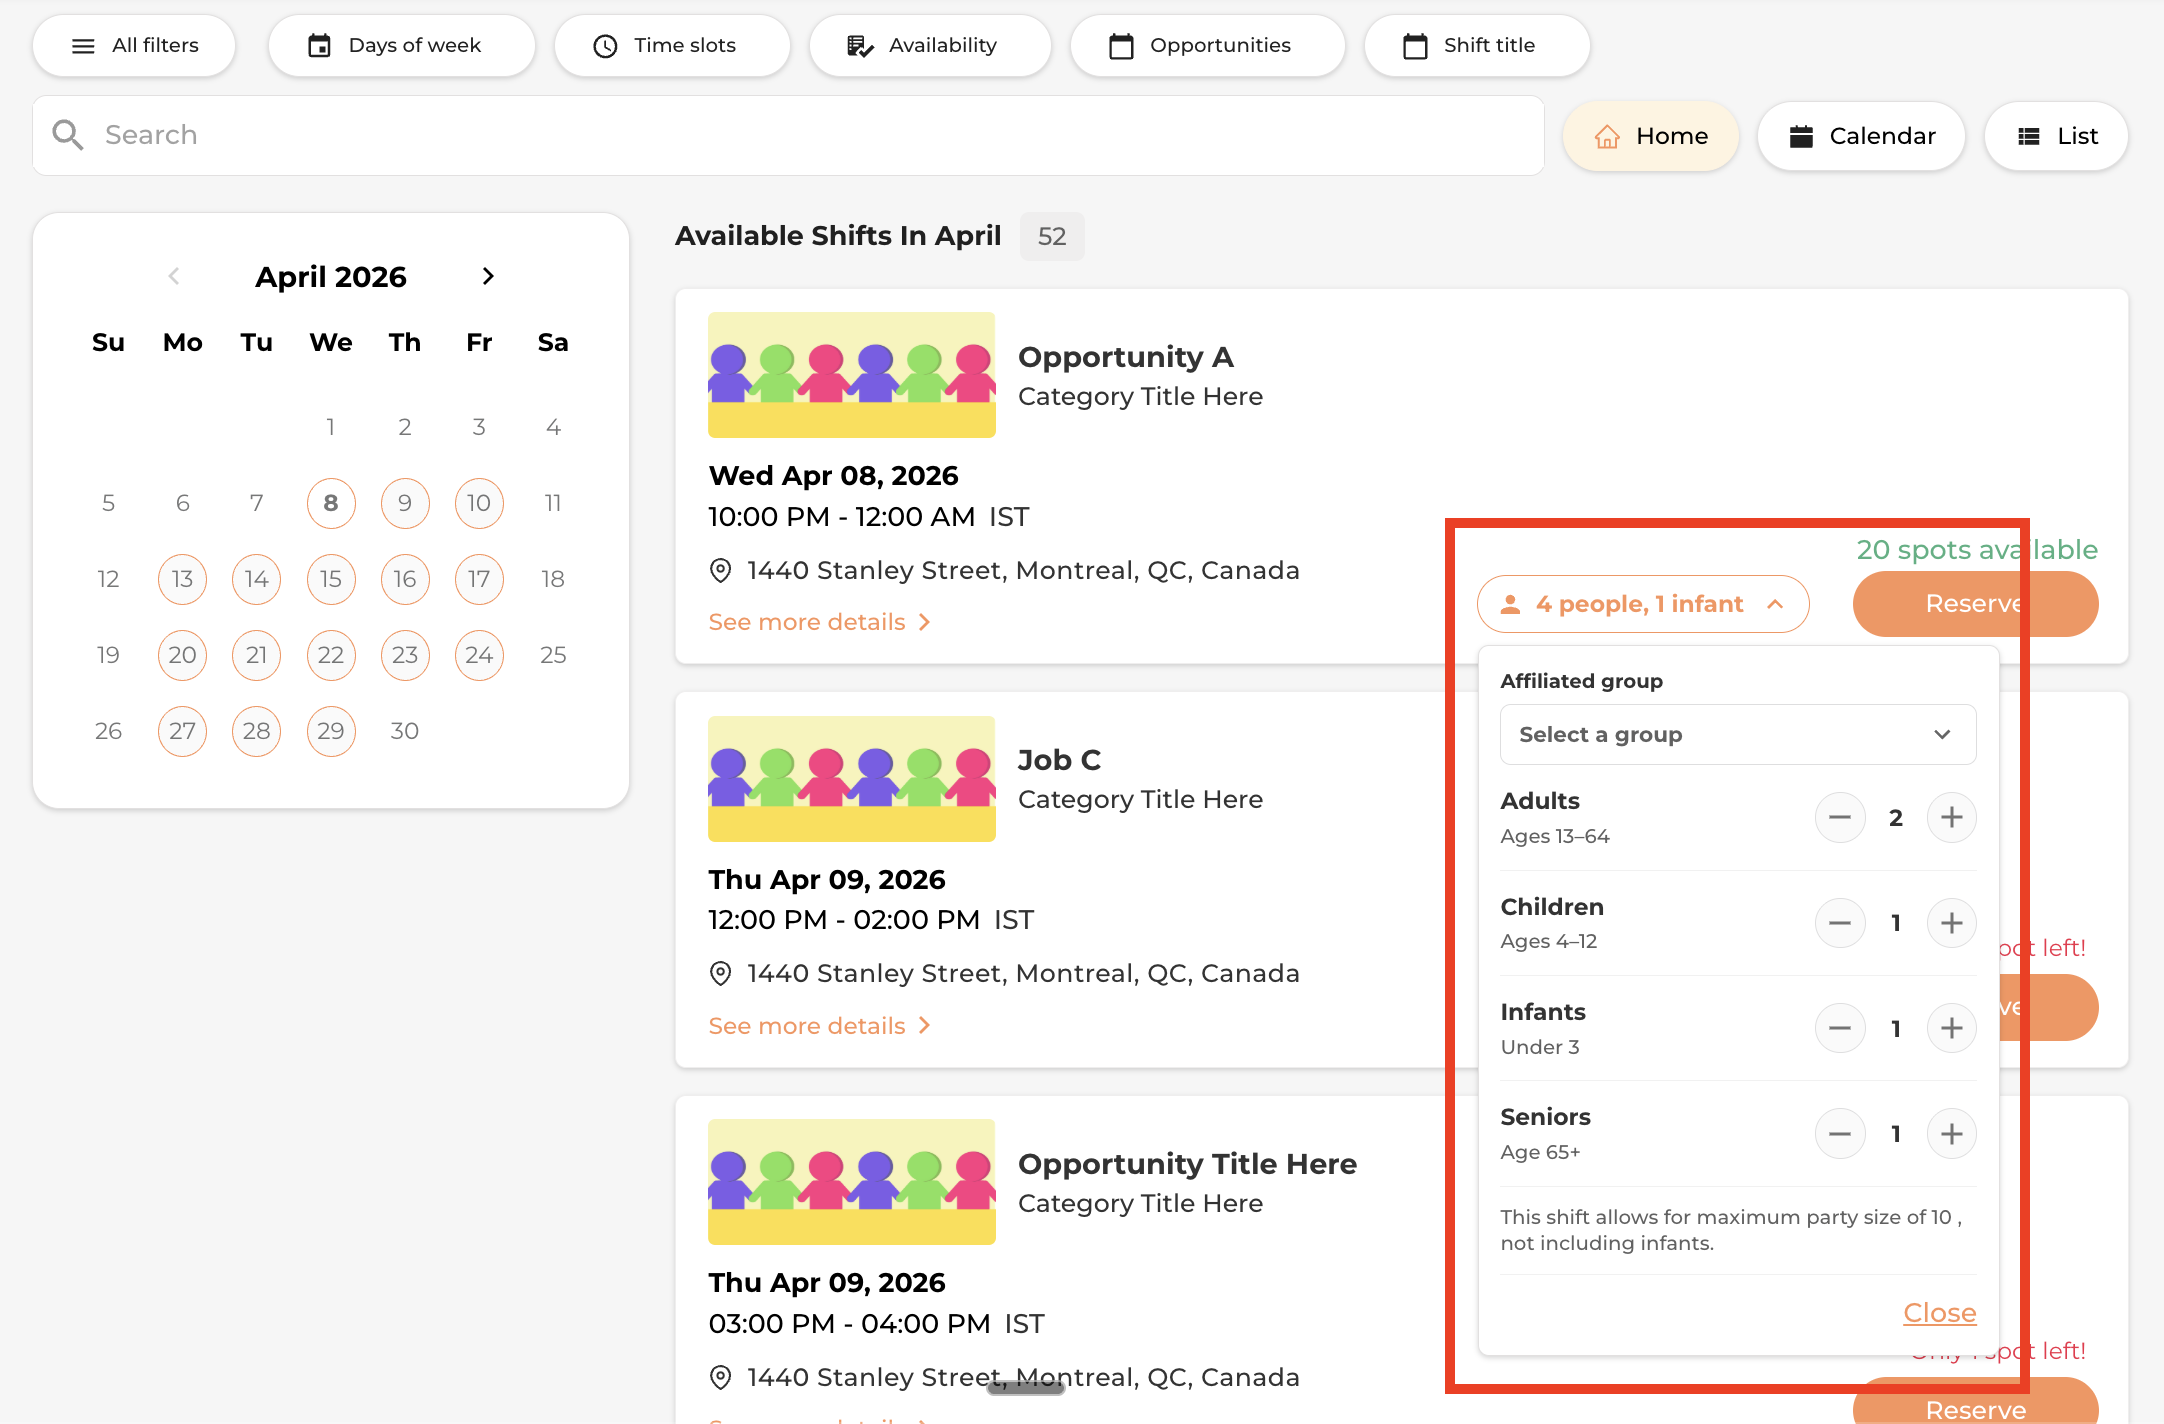The image size is (2164, 1424).
Task: Add one more infant
Action: click(1951, 1029)
